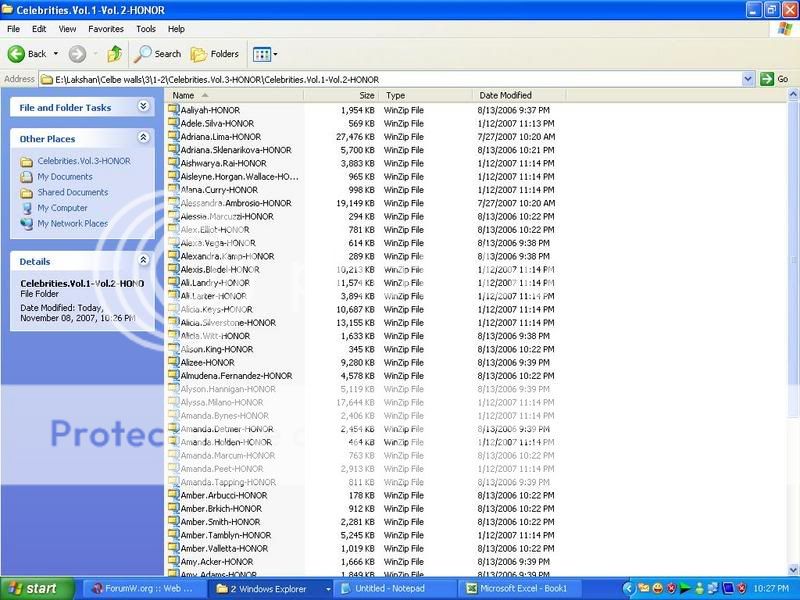
Task: Collapse the Details panel
Action: [x=143, y=260]
